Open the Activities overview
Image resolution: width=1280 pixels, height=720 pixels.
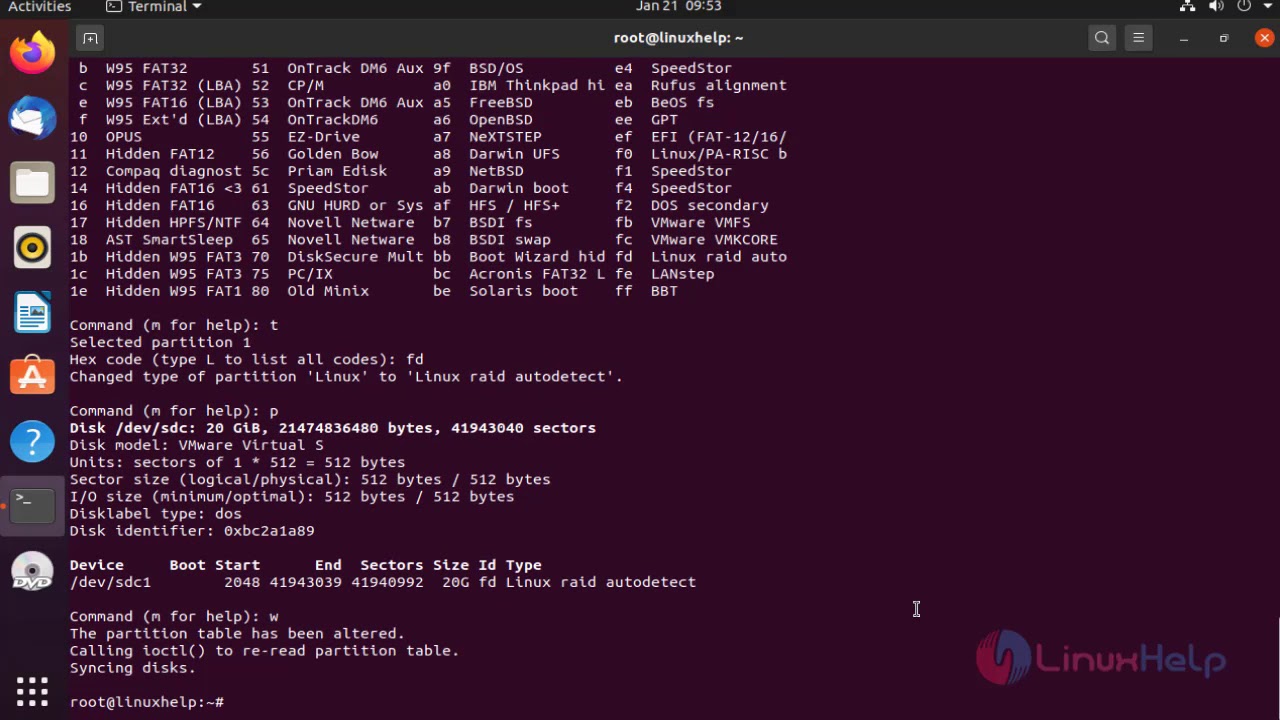coord(40,7)
